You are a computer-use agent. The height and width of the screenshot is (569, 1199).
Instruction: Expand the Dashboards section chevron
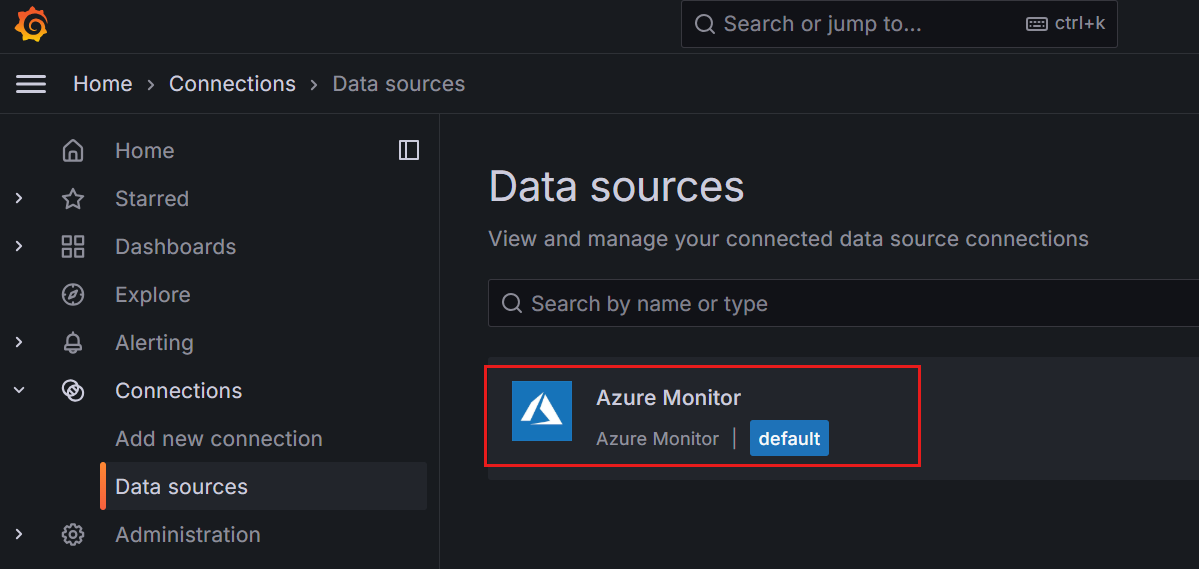19,246
